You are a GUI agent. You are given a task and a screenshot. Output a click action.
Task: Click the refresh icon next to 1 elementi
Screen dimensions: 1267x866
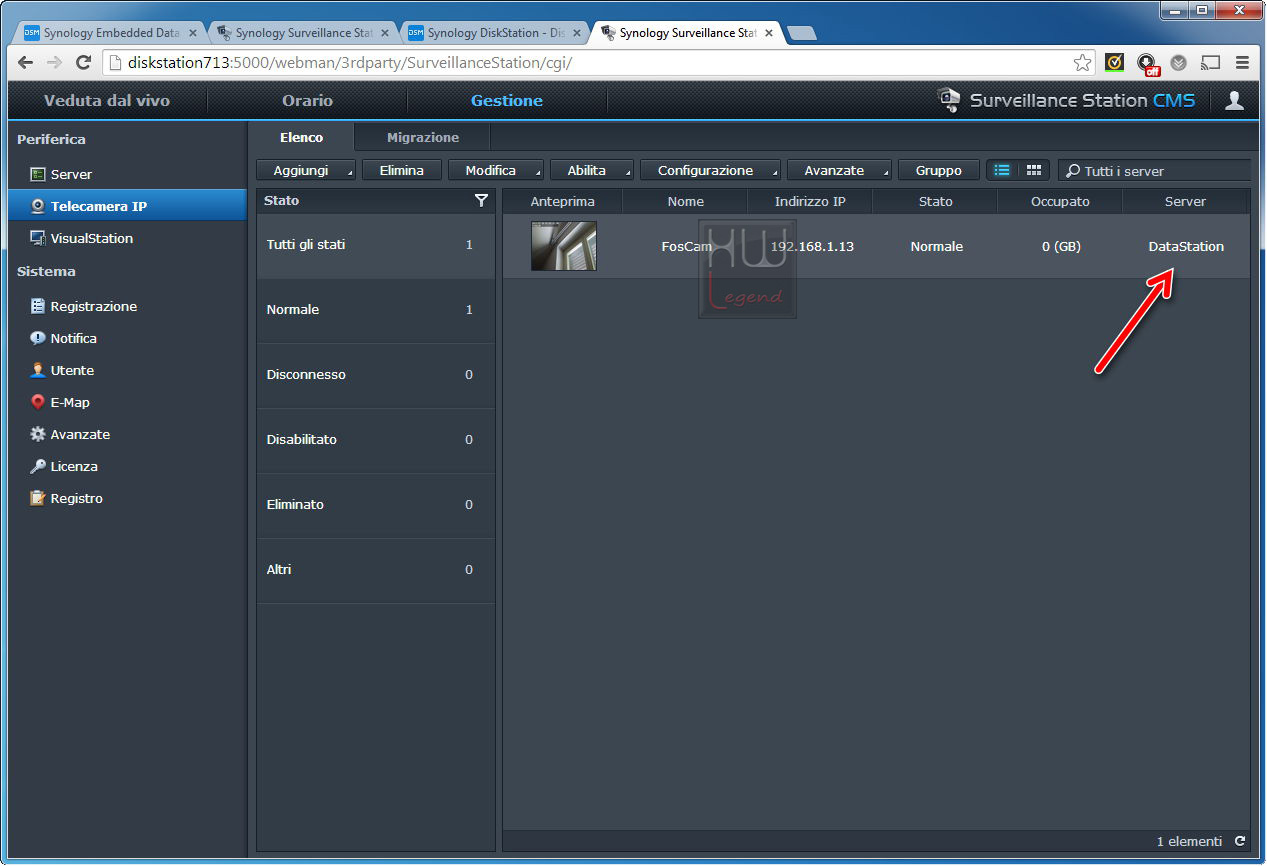click(1240, 841)
